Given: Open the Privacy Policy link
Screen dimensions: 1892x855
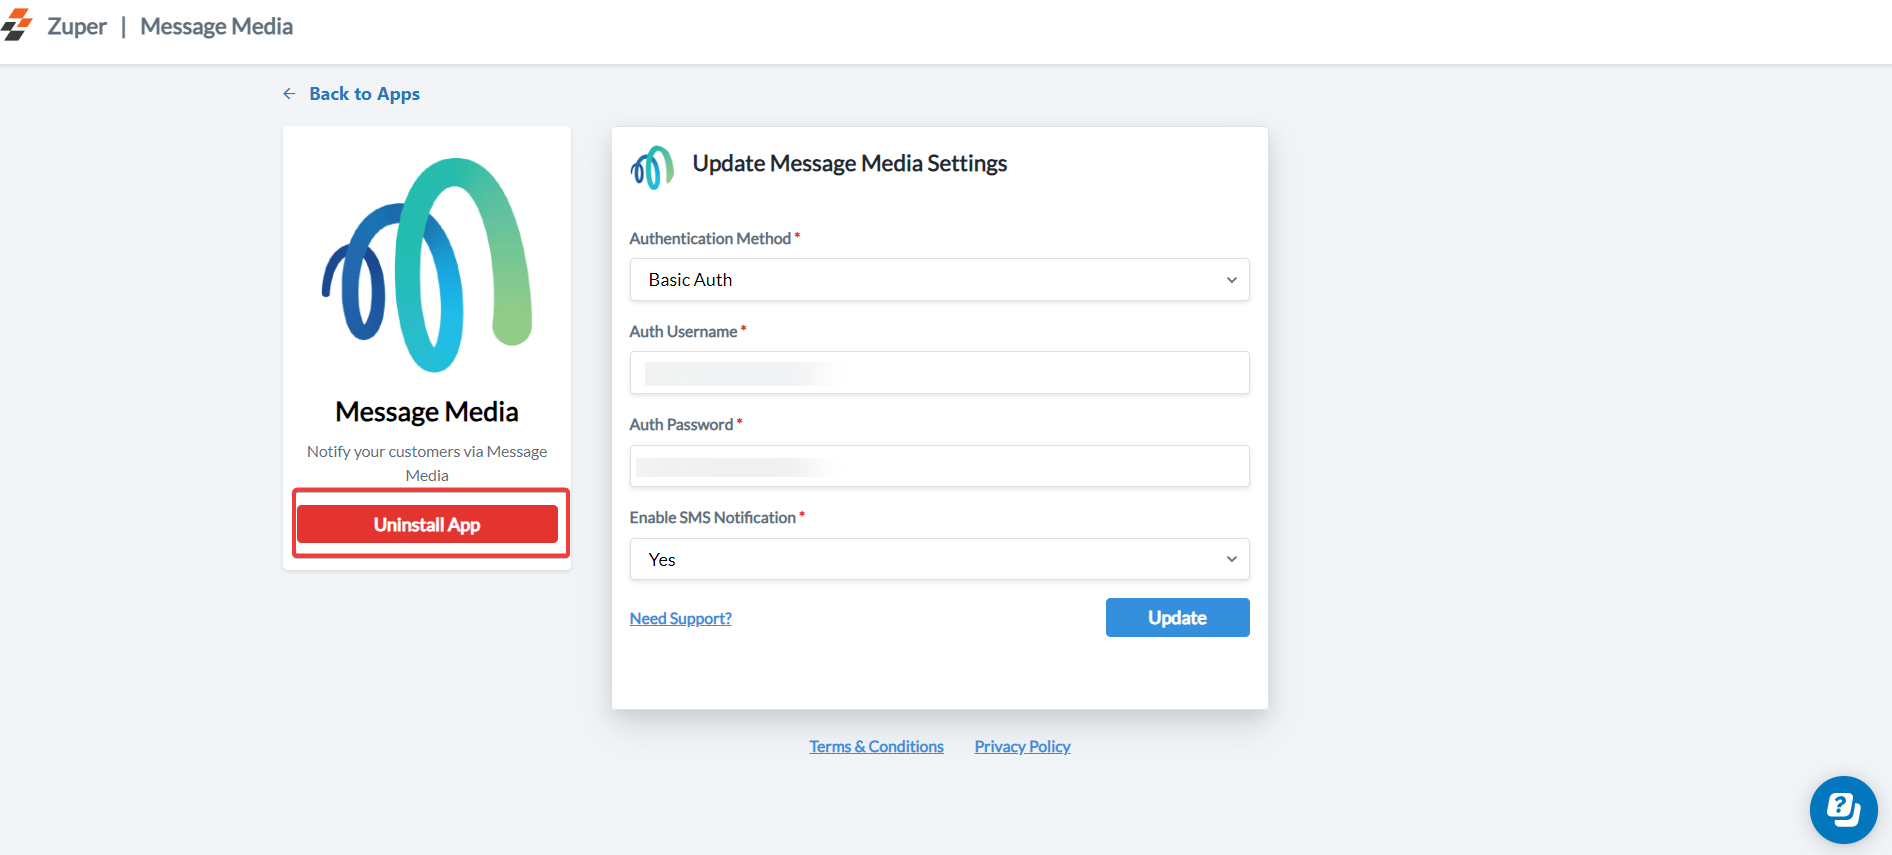Looking at the screenshot, I should point(1022,747).
